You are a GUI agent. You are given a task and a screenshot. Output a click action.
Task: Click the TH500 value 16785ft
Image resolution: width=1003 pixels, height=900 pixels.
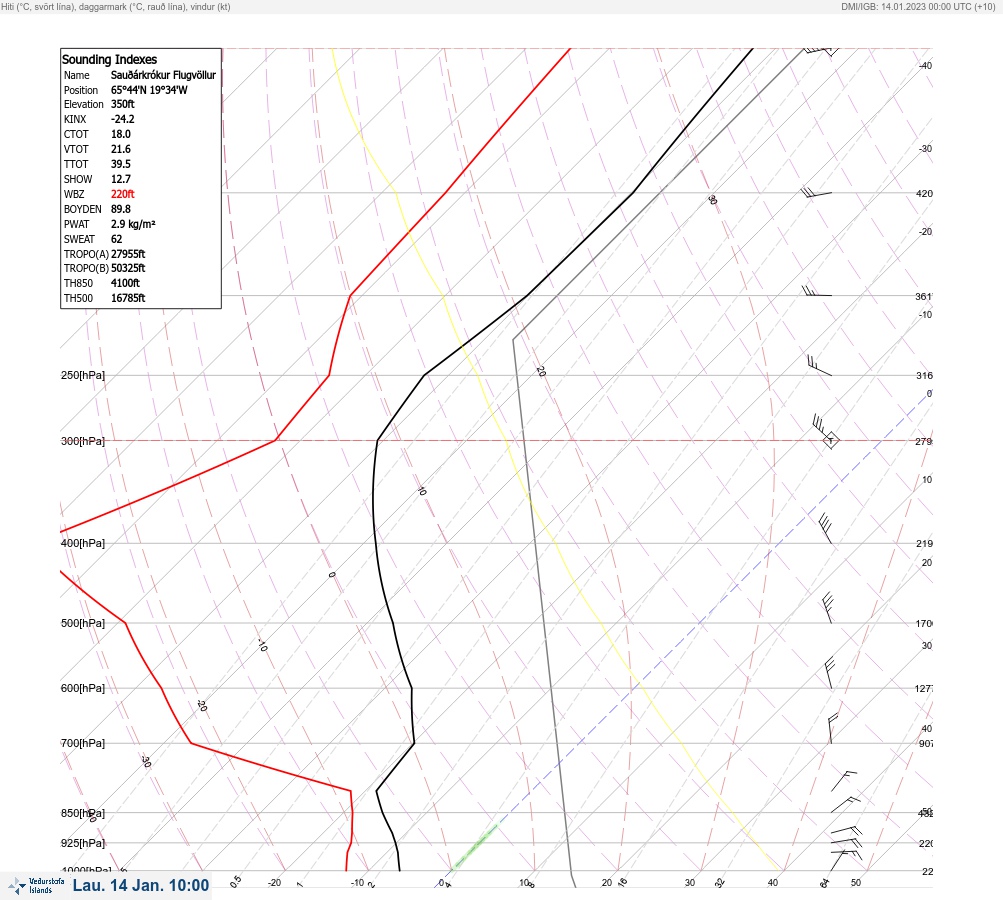(x=128, y=298)
